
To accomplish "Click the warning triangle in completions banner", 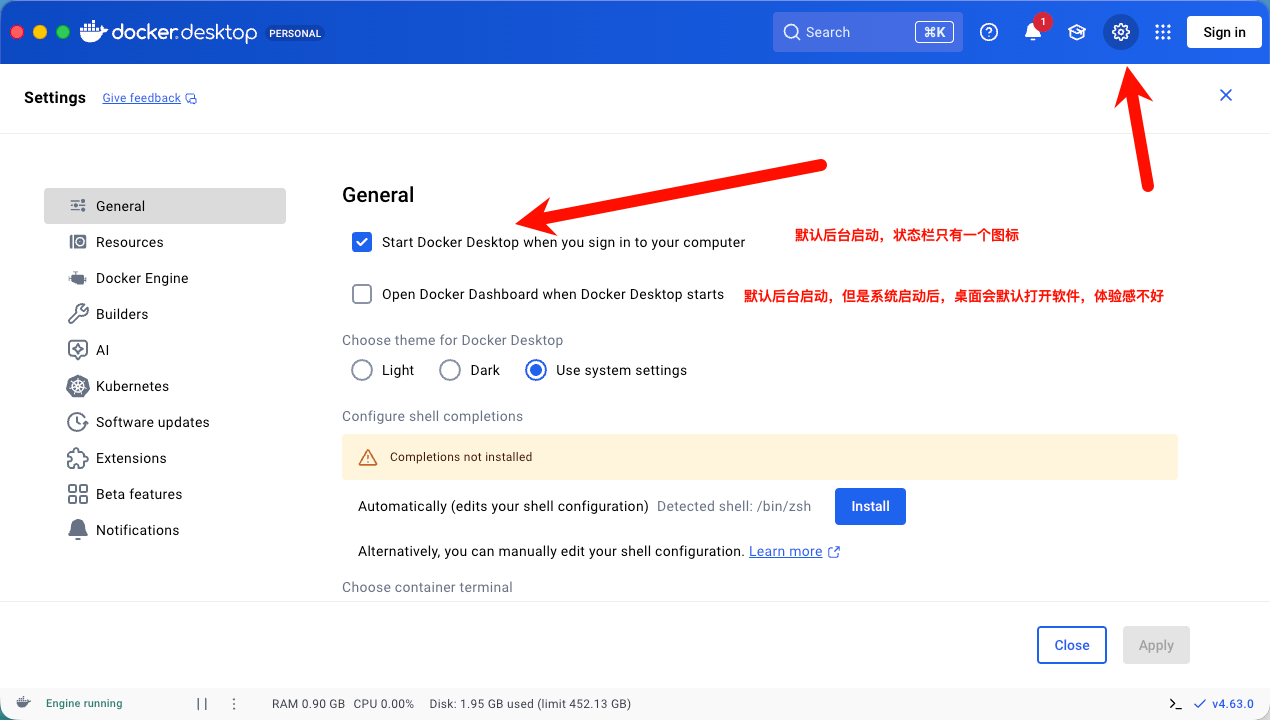I will [x=368, y=457].
